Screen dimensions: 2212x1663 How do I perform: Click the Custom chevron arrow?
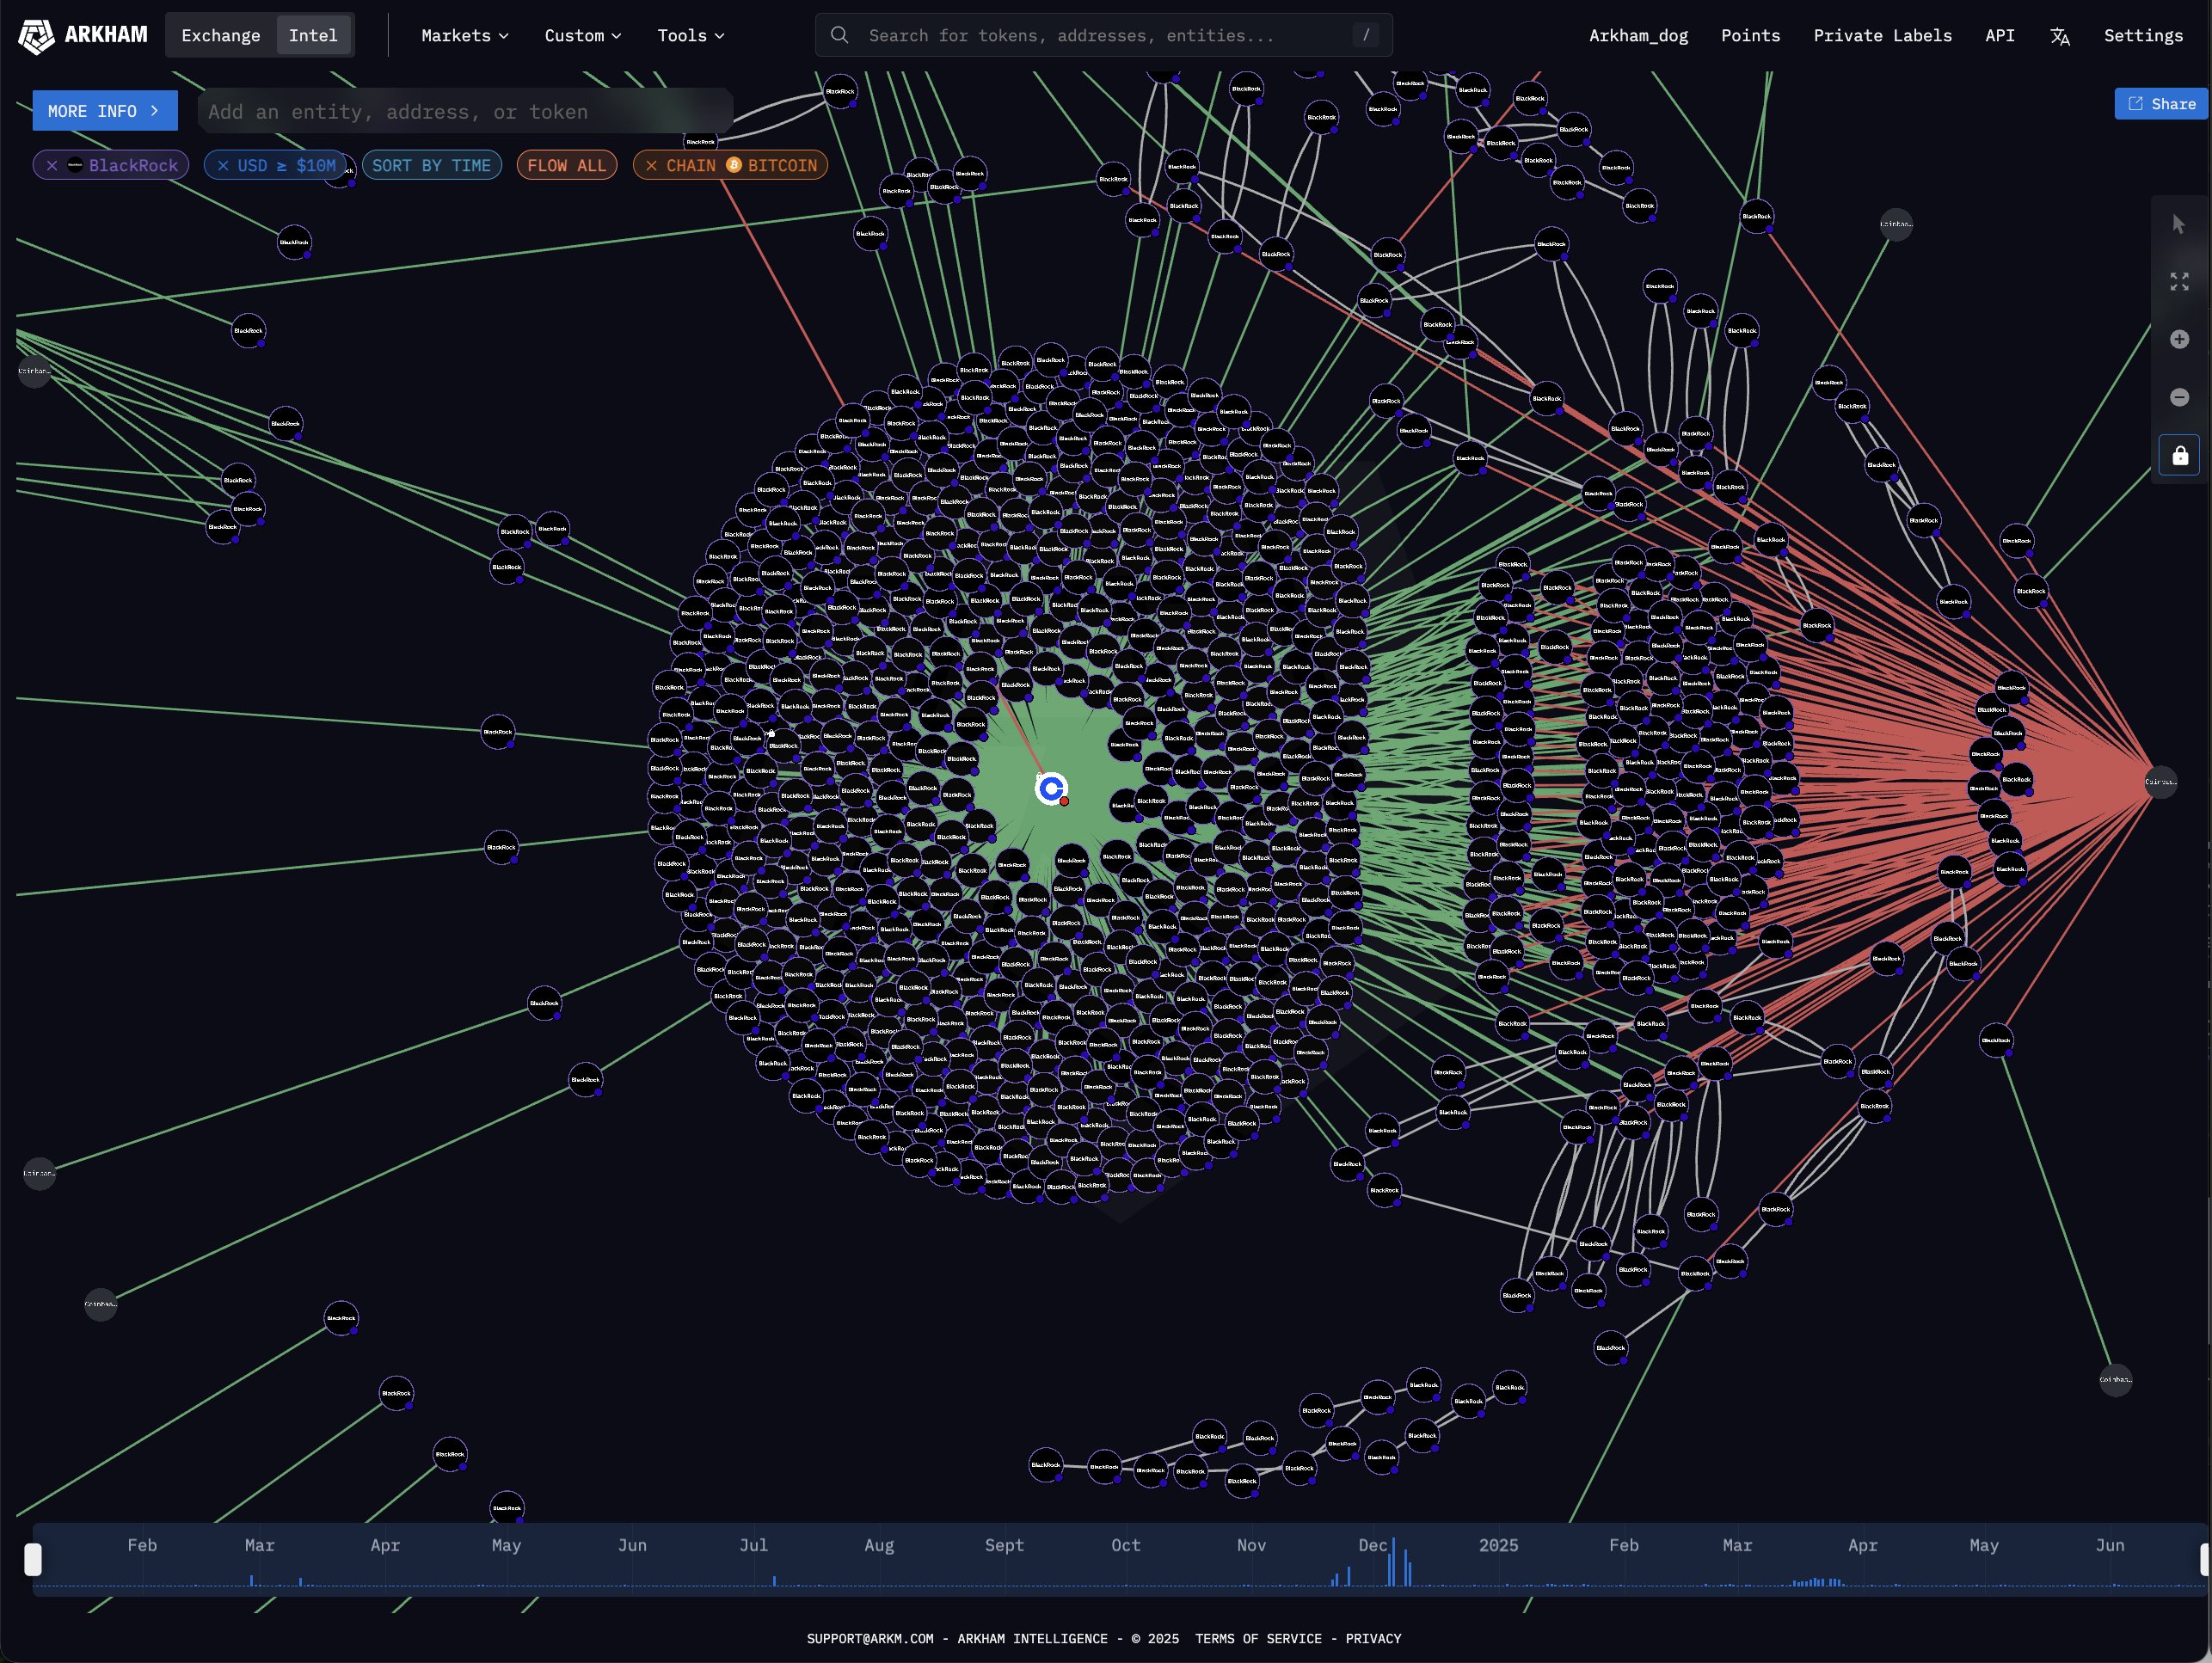click(x=616, y=36)
